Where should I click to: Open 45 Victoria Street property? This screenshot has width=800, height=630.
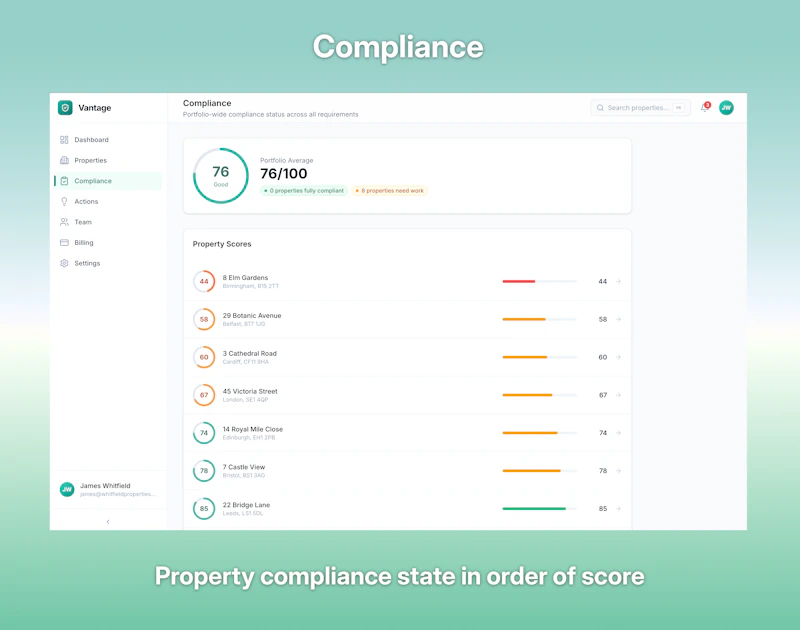click(407, 395)
